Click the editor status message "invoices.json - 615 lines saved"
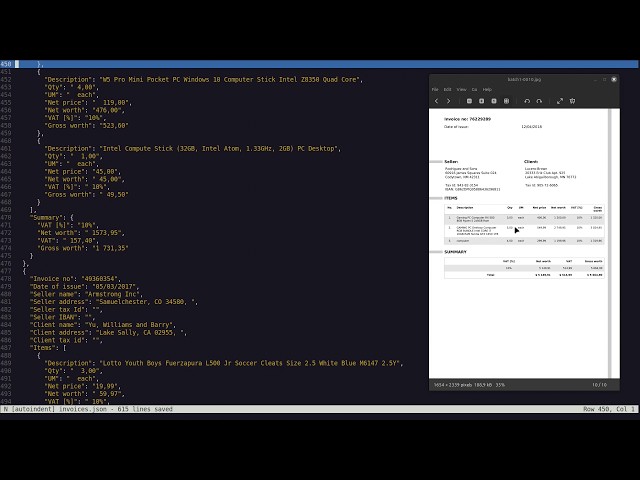 coord(116,409)
